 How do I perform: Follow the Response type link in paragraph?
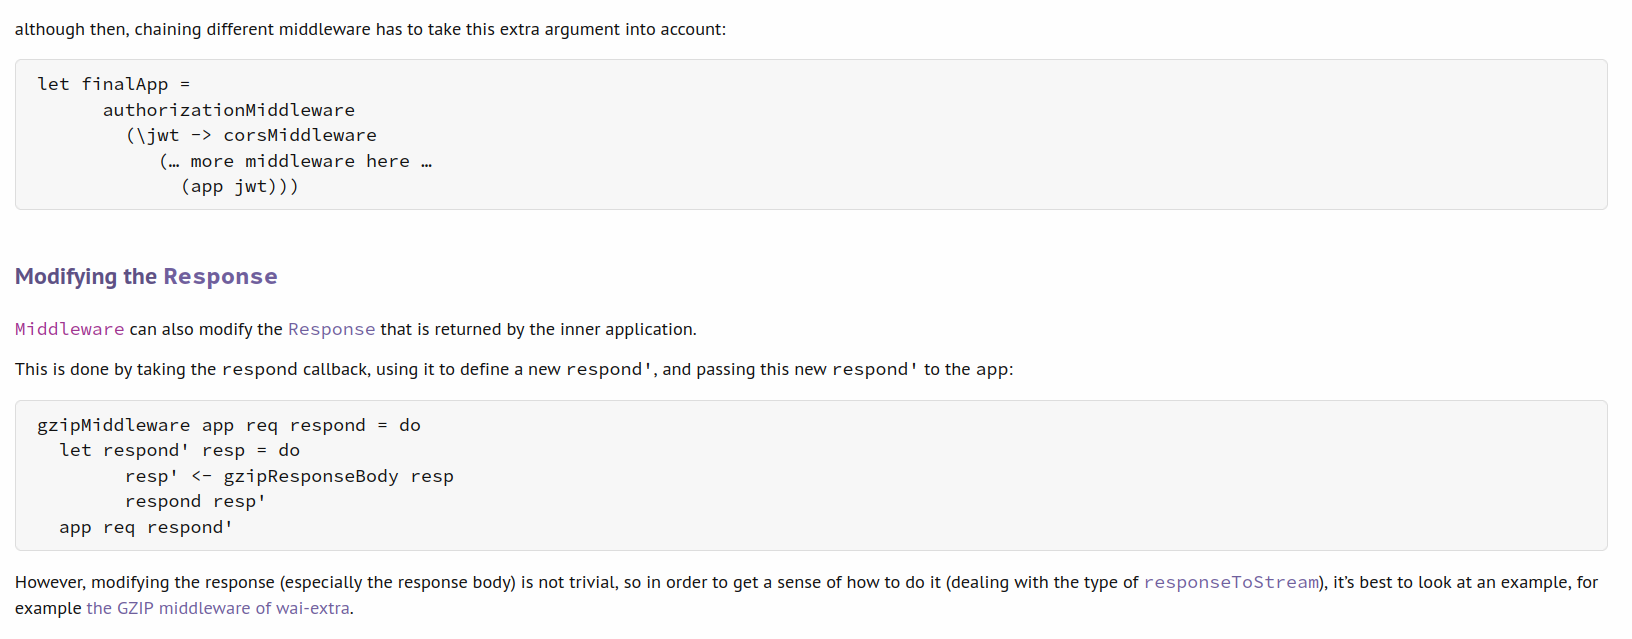click(x=331, y=329)
